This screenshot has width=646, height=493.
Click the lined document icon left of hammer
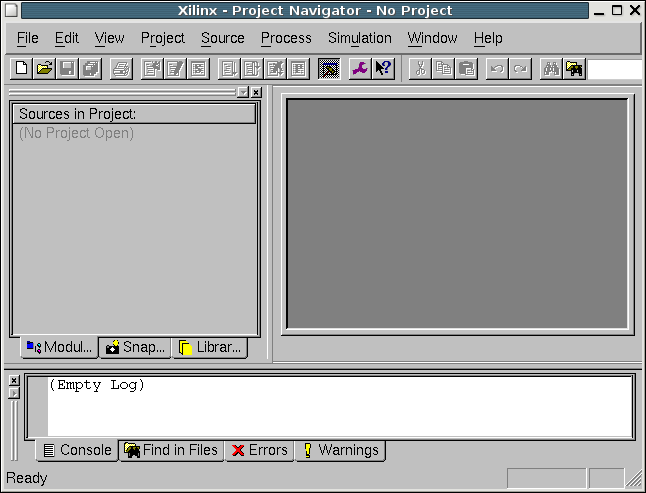pos(298,68)
